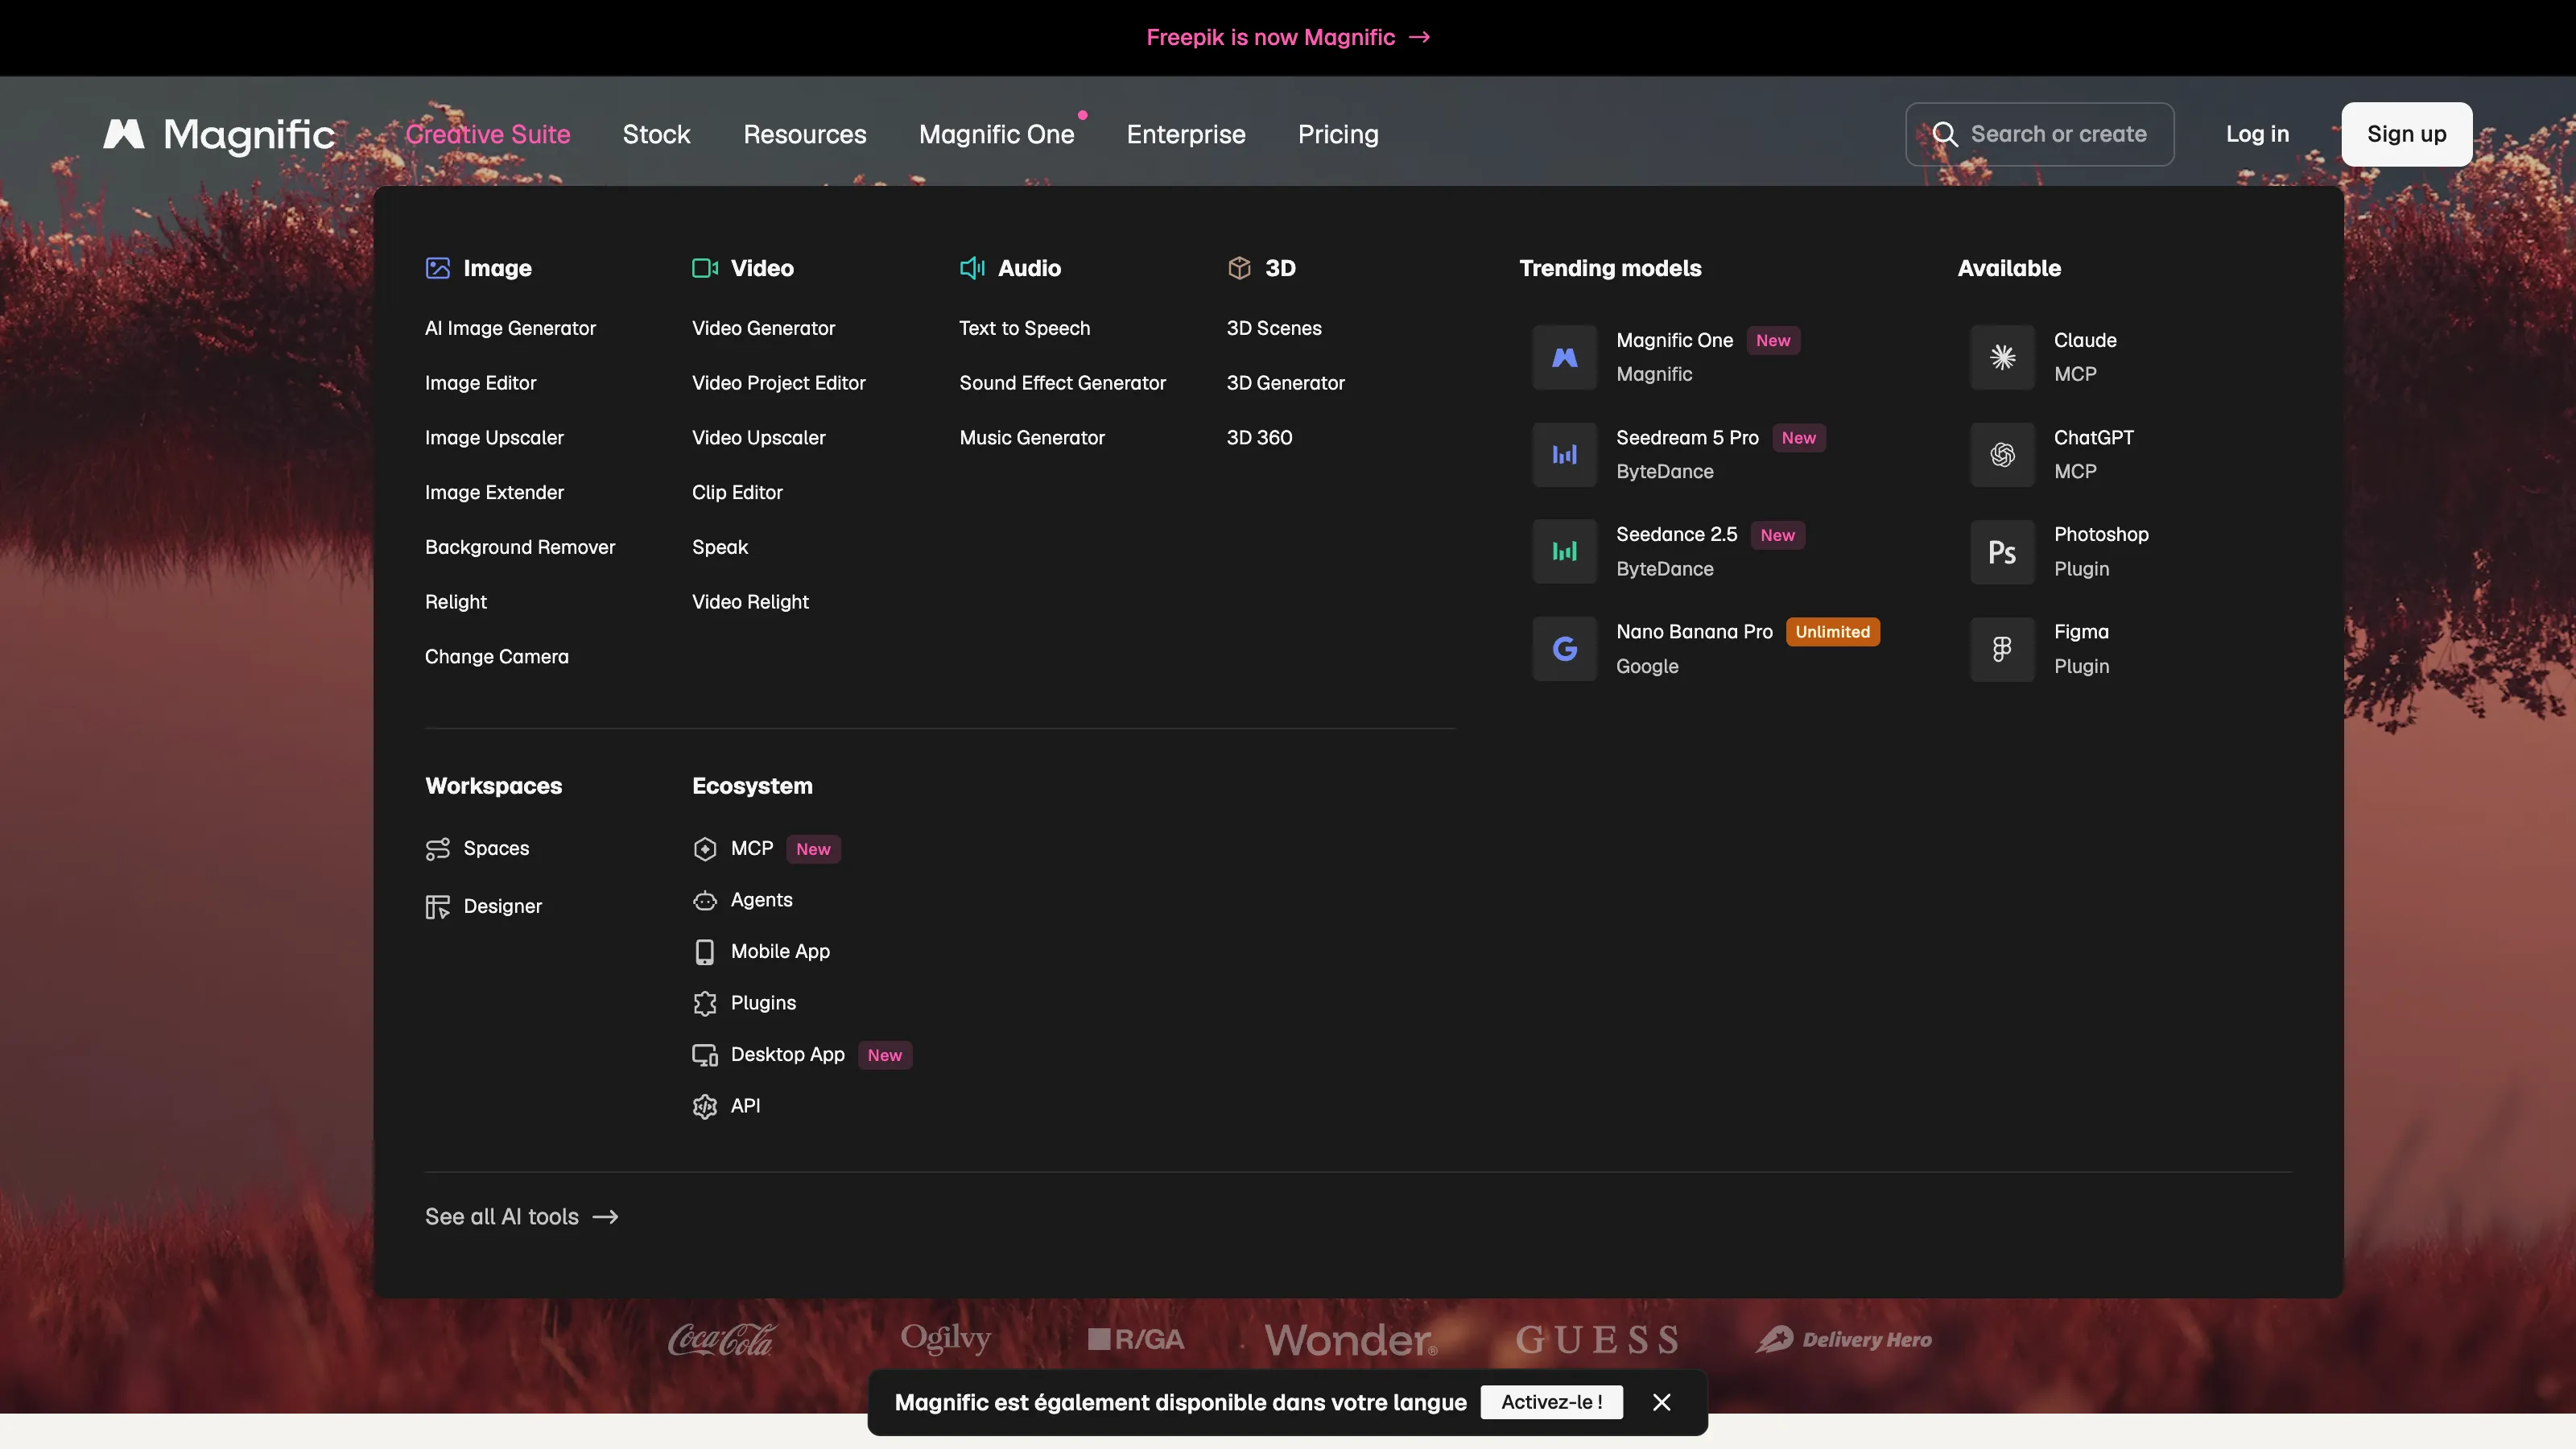This screenshot has width=2576, height=1449.
Task: Open the Sound Effect Generator tool
Action: (1062, 383)
